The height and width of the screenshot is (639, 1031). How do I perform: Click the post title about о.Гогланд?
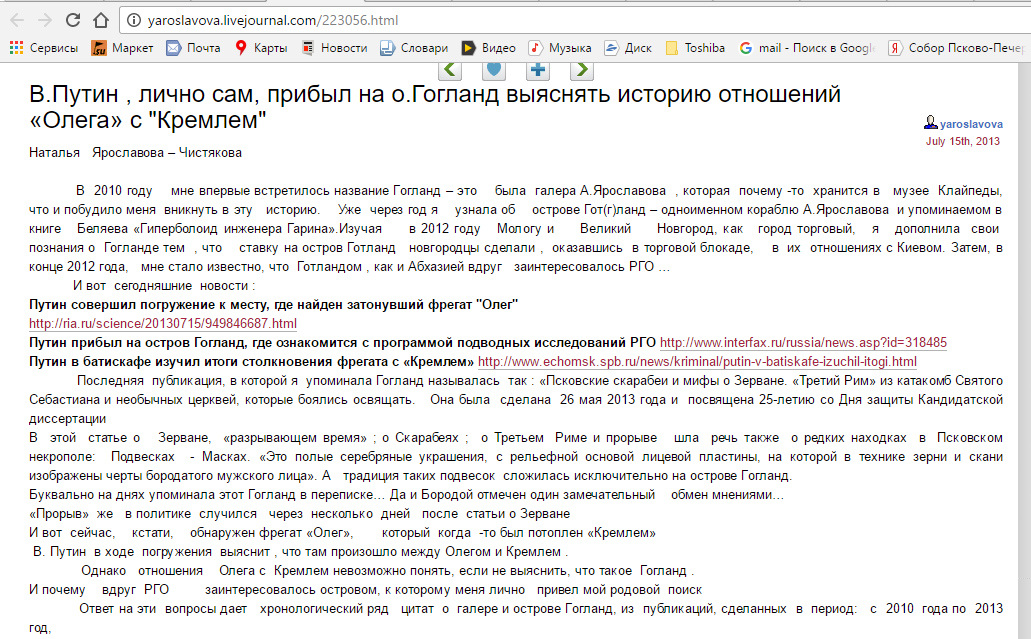[435, 107]
